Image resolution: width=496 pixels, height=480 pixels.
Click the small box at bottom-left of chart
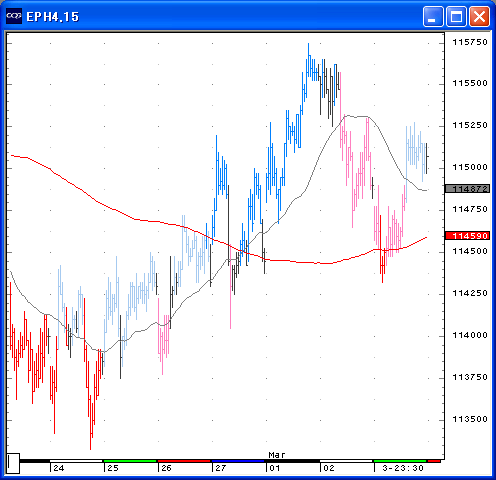point(13,463)
